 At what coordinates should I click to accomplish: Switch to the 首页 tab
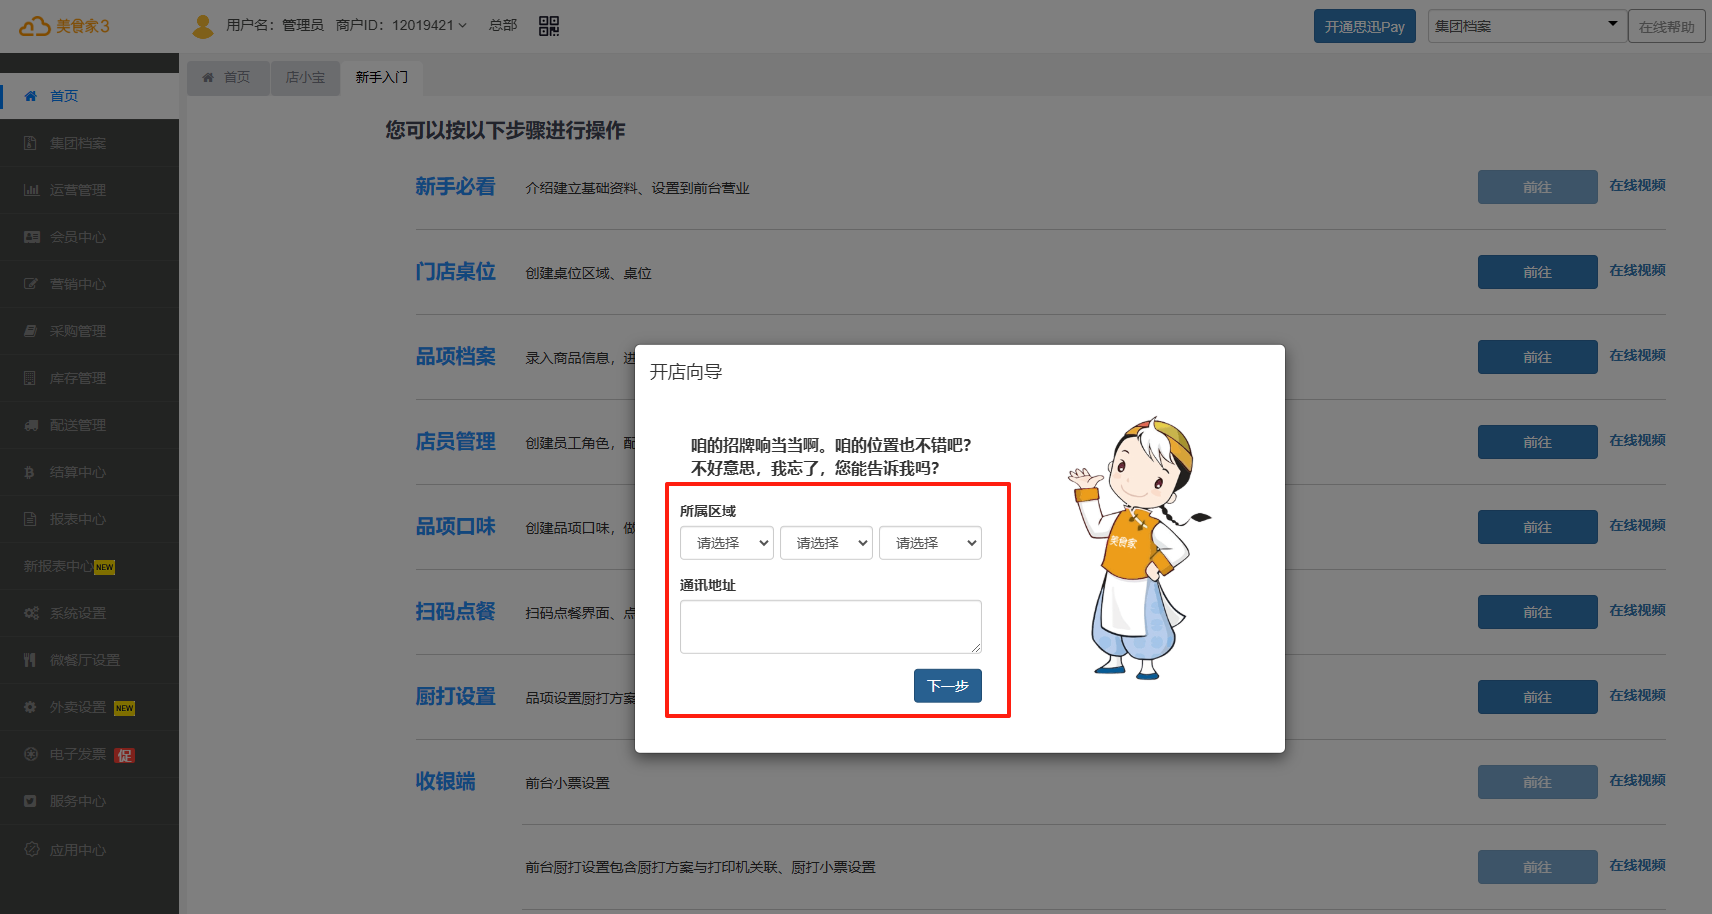[228, 77]
